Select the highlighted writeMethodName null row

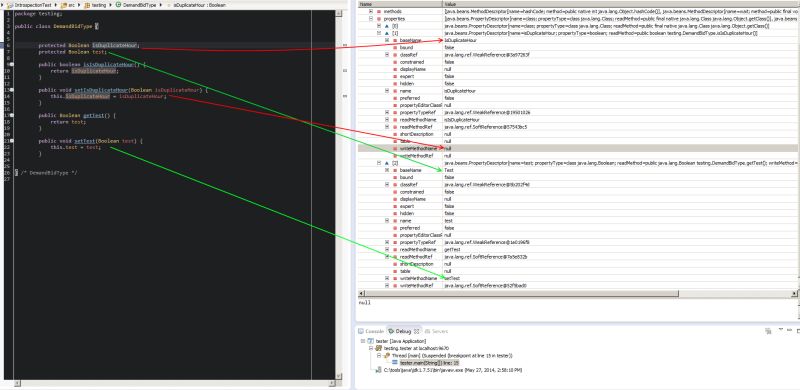click(578, 148)
